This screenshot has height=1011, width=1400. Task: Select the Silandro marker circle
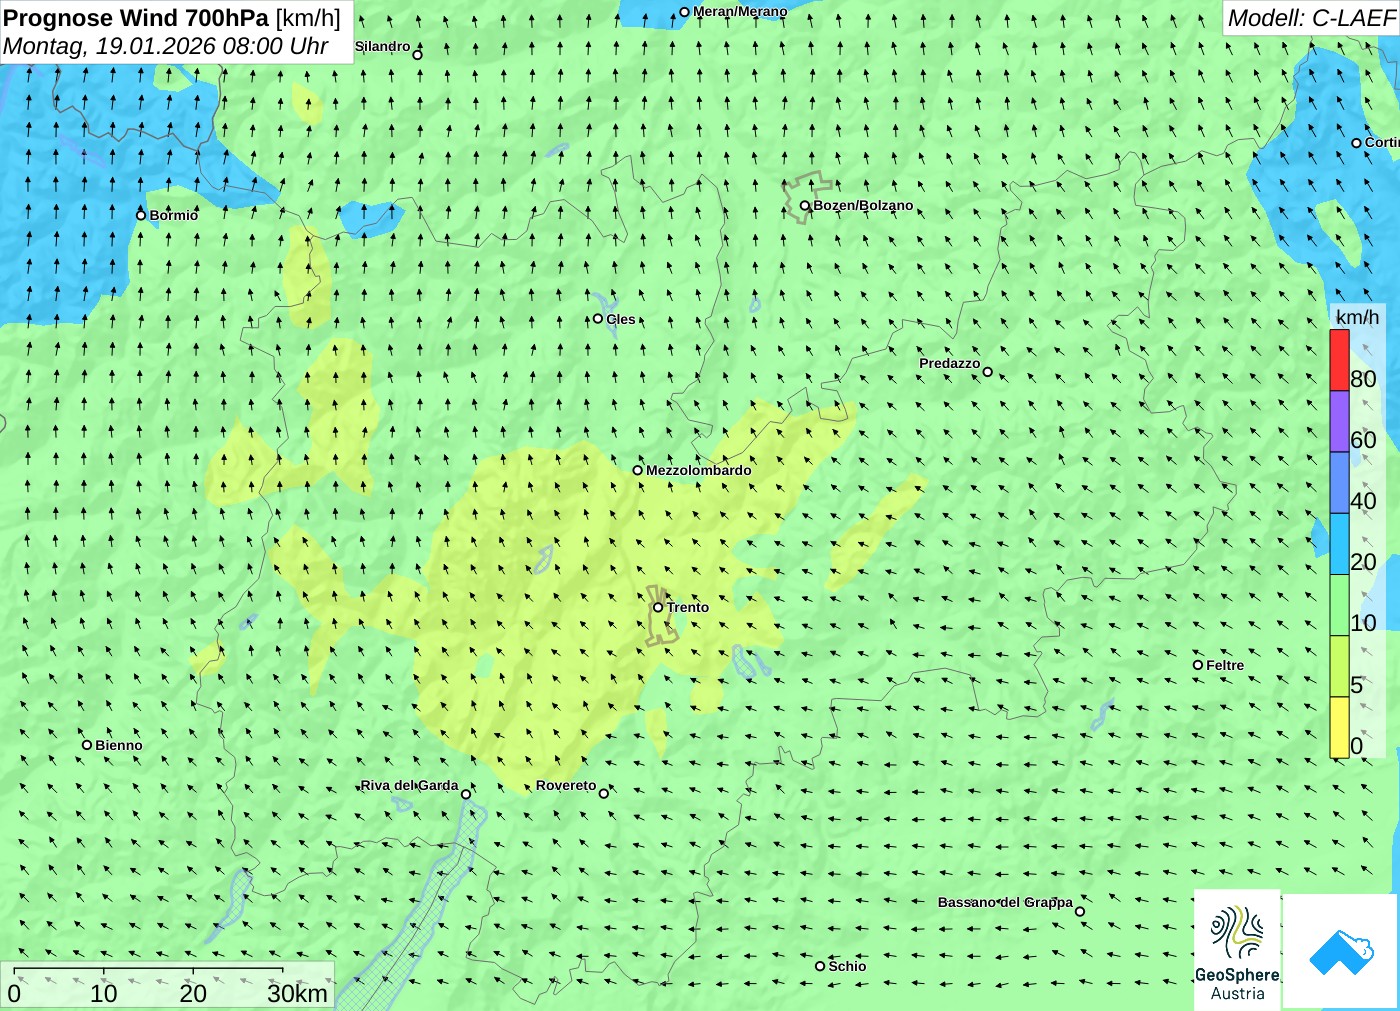(418, 55)
